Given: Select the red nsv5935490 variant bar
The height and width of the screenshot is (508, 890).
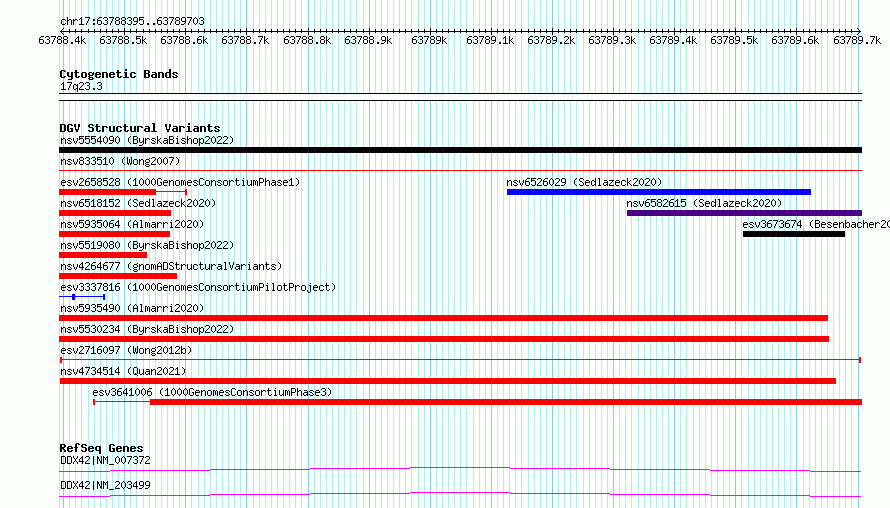Looking at the screenshot, I should pyautogui.click(x=443, y=318).
